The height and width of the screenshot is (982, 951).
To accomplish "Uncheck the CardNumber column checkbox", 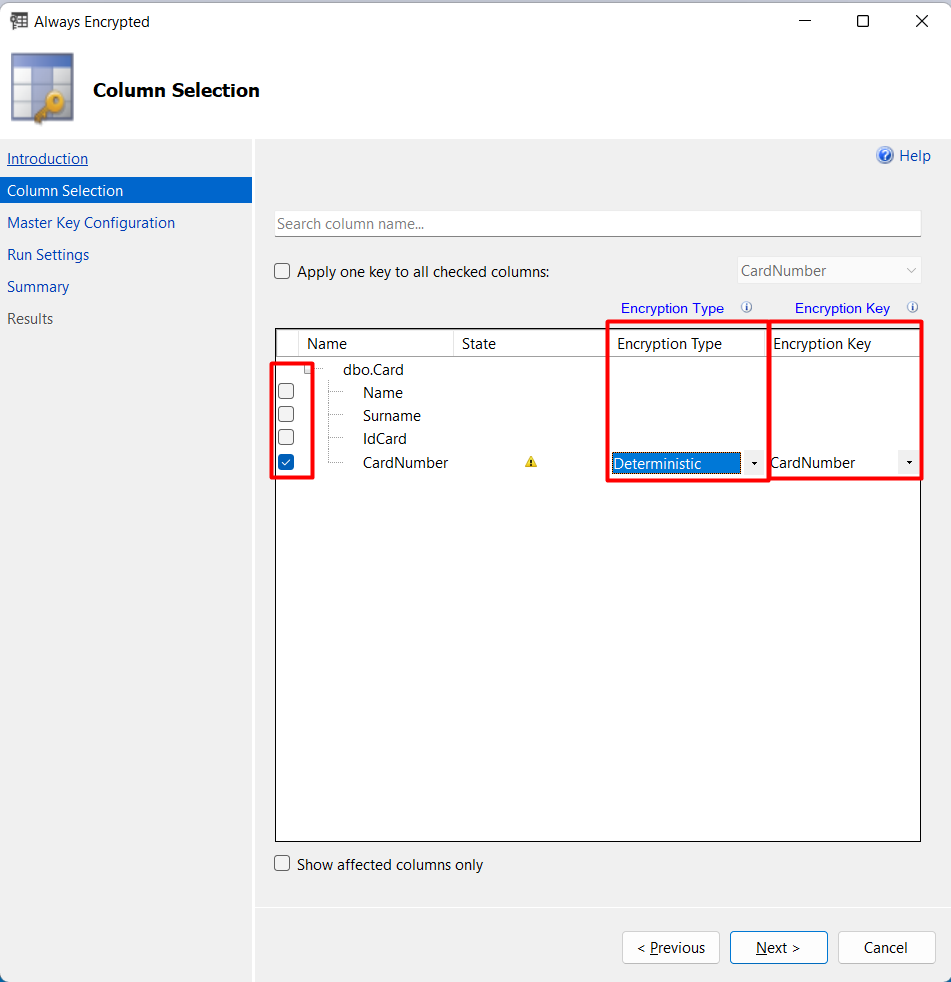I will (x=286, y=462).
